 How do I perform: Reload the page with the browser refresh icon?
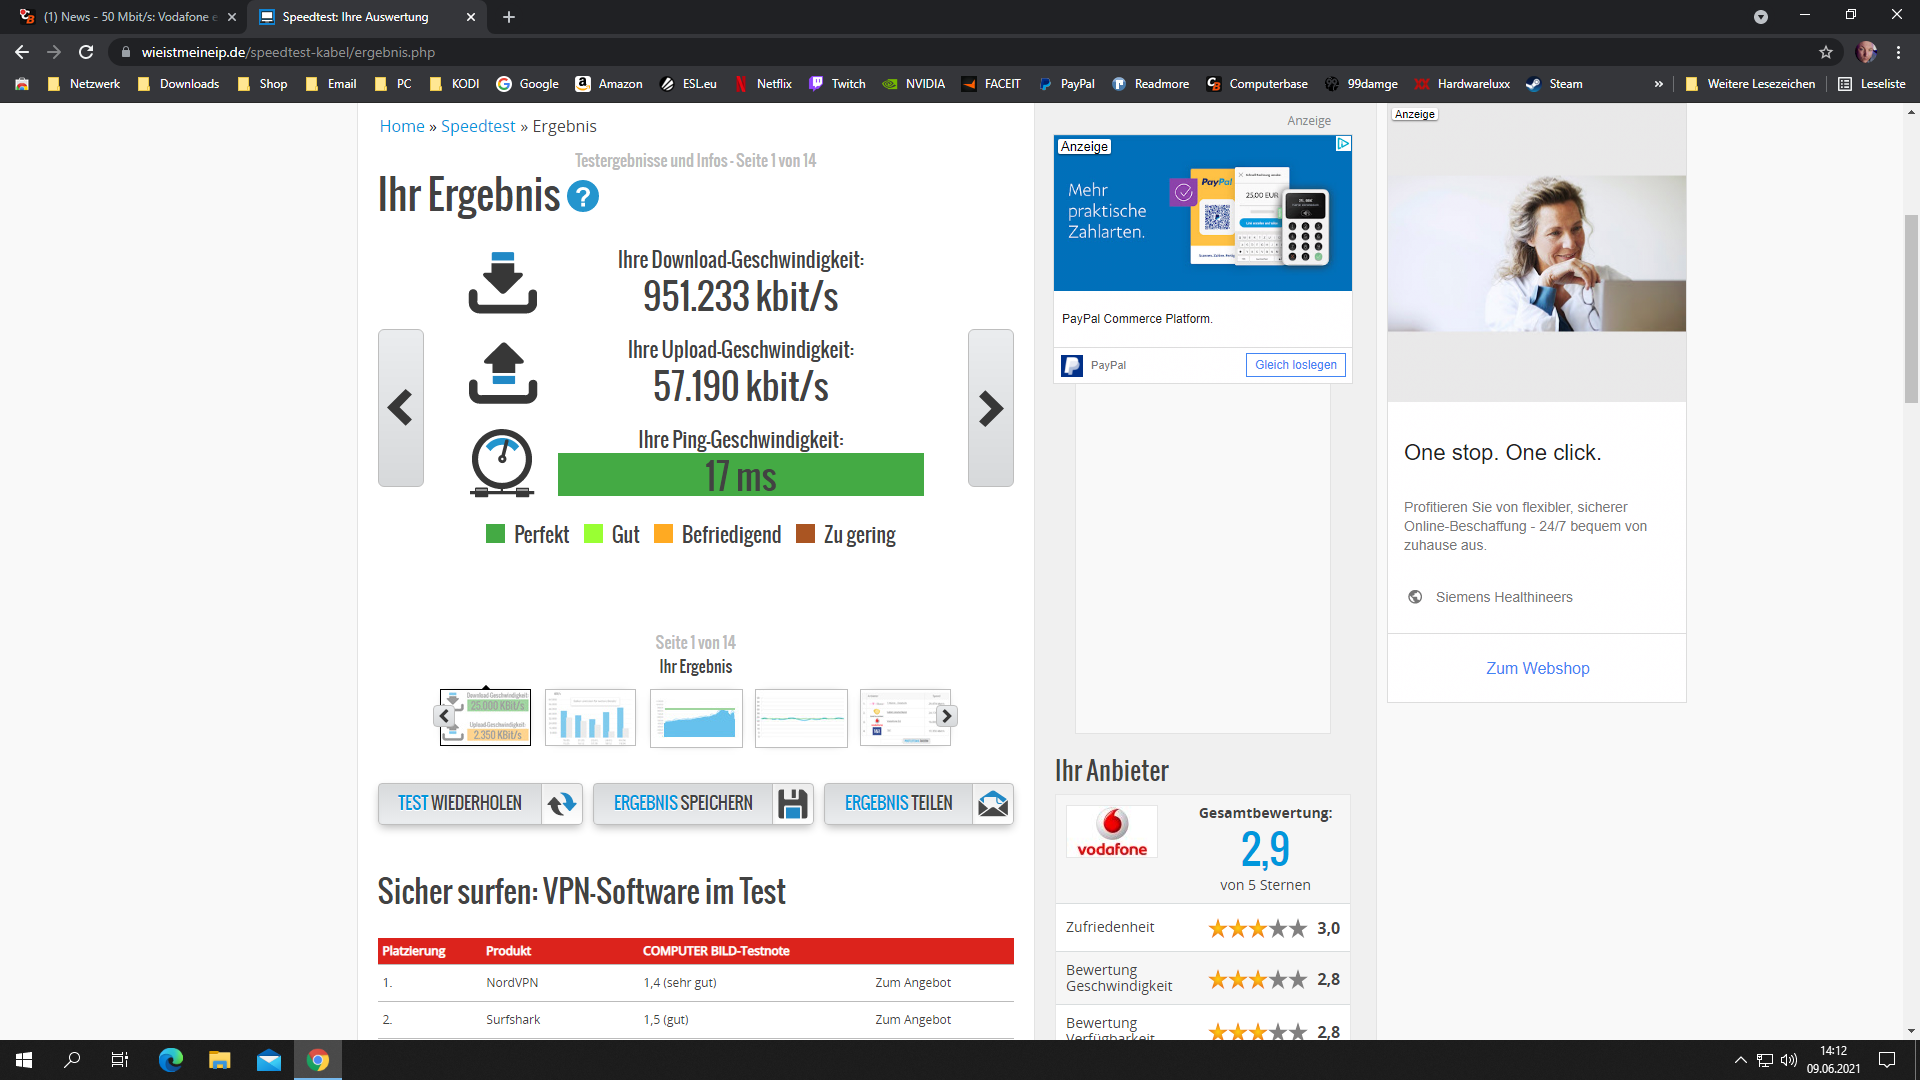86,52
